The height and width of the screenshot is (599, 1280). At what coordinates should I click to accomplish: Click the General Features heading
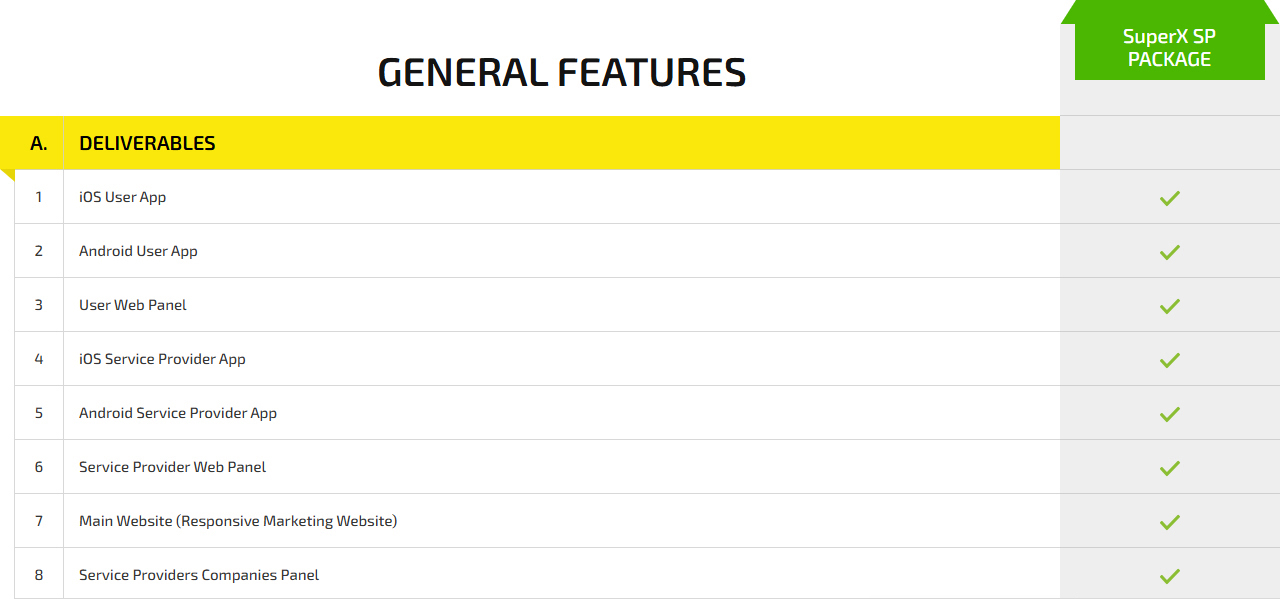point(561,73)
